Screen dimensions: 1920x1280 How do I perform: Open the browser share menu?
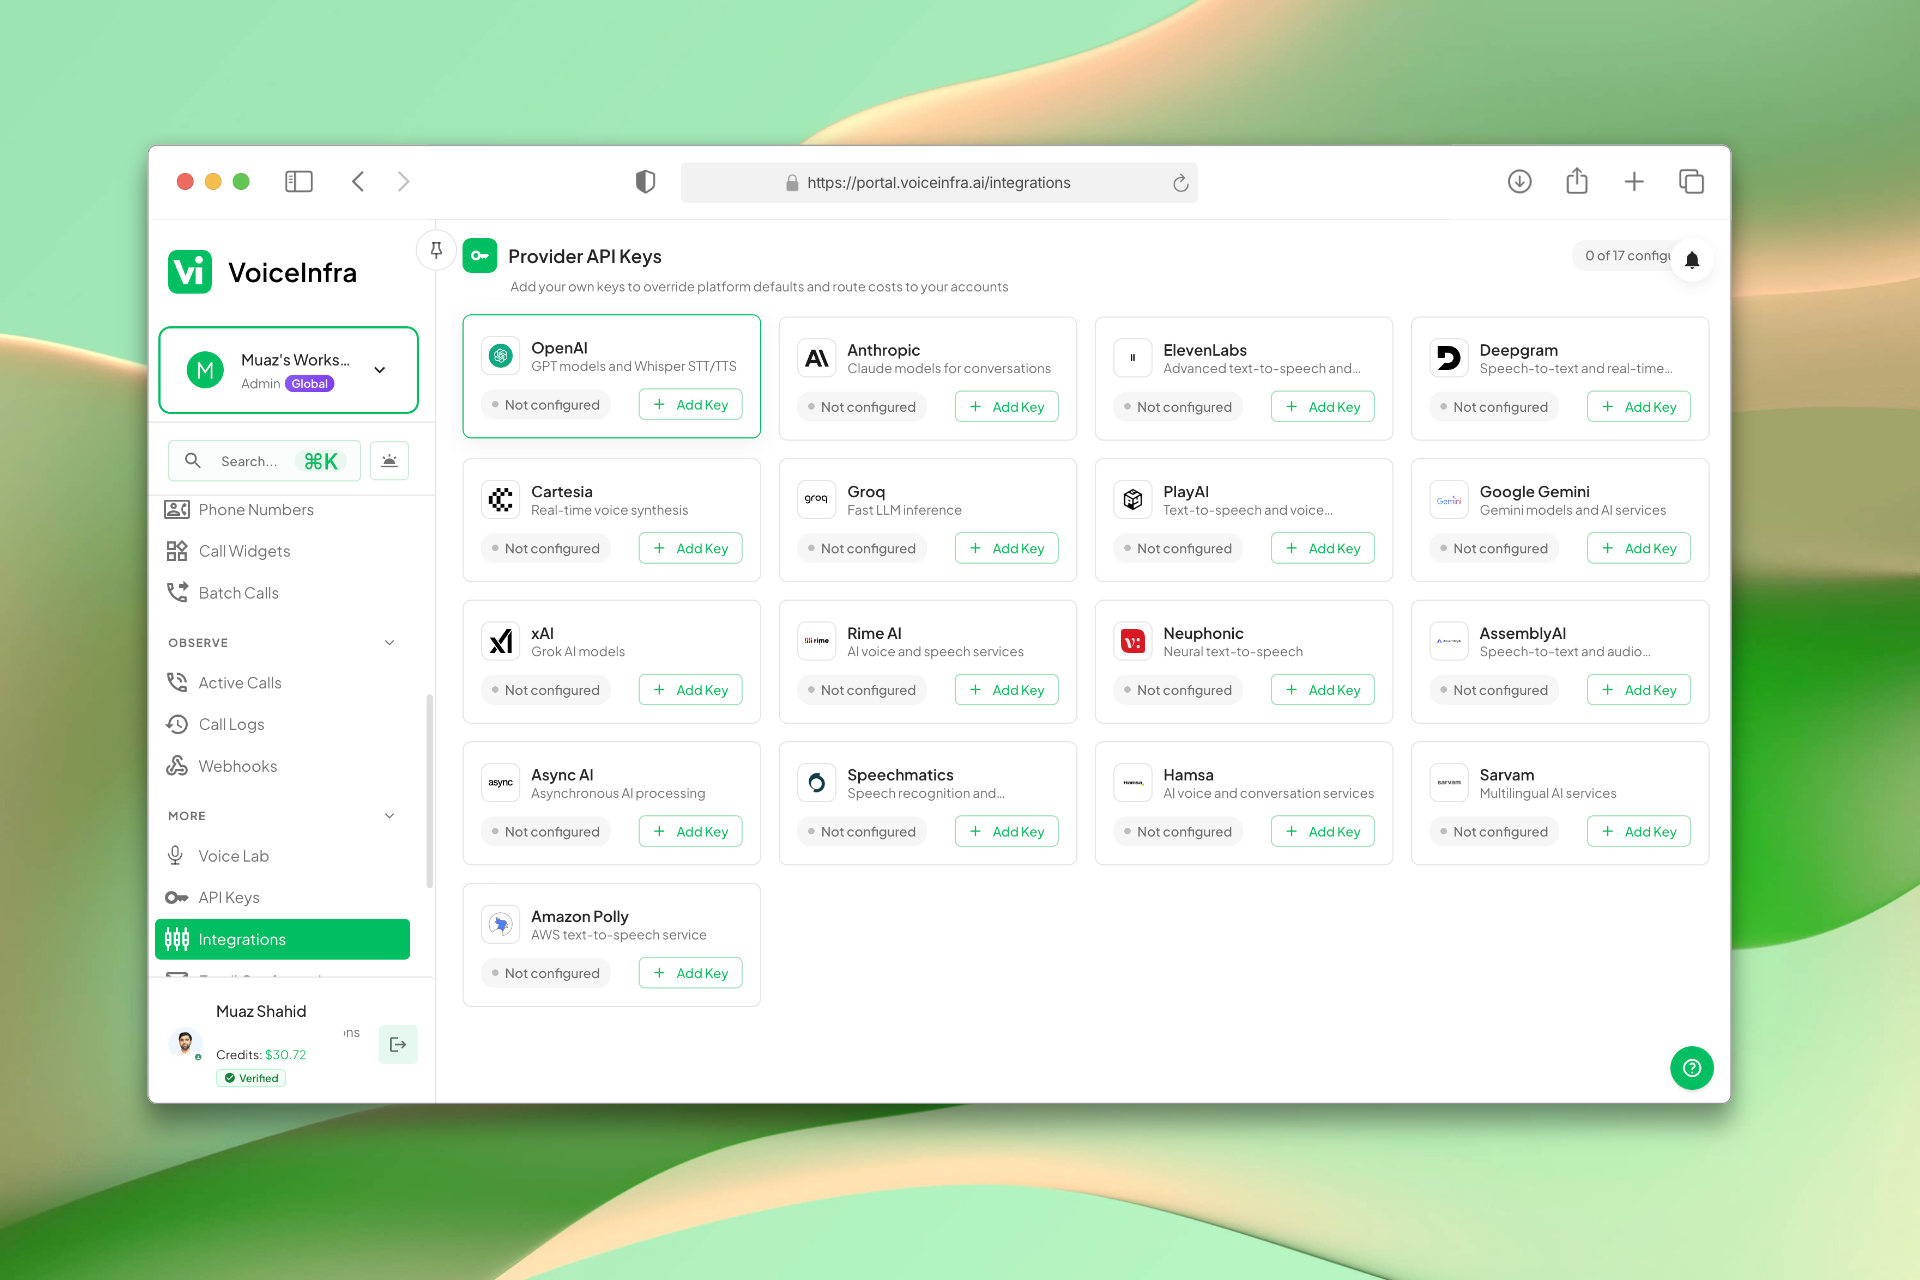click(x=1577, y=180)
